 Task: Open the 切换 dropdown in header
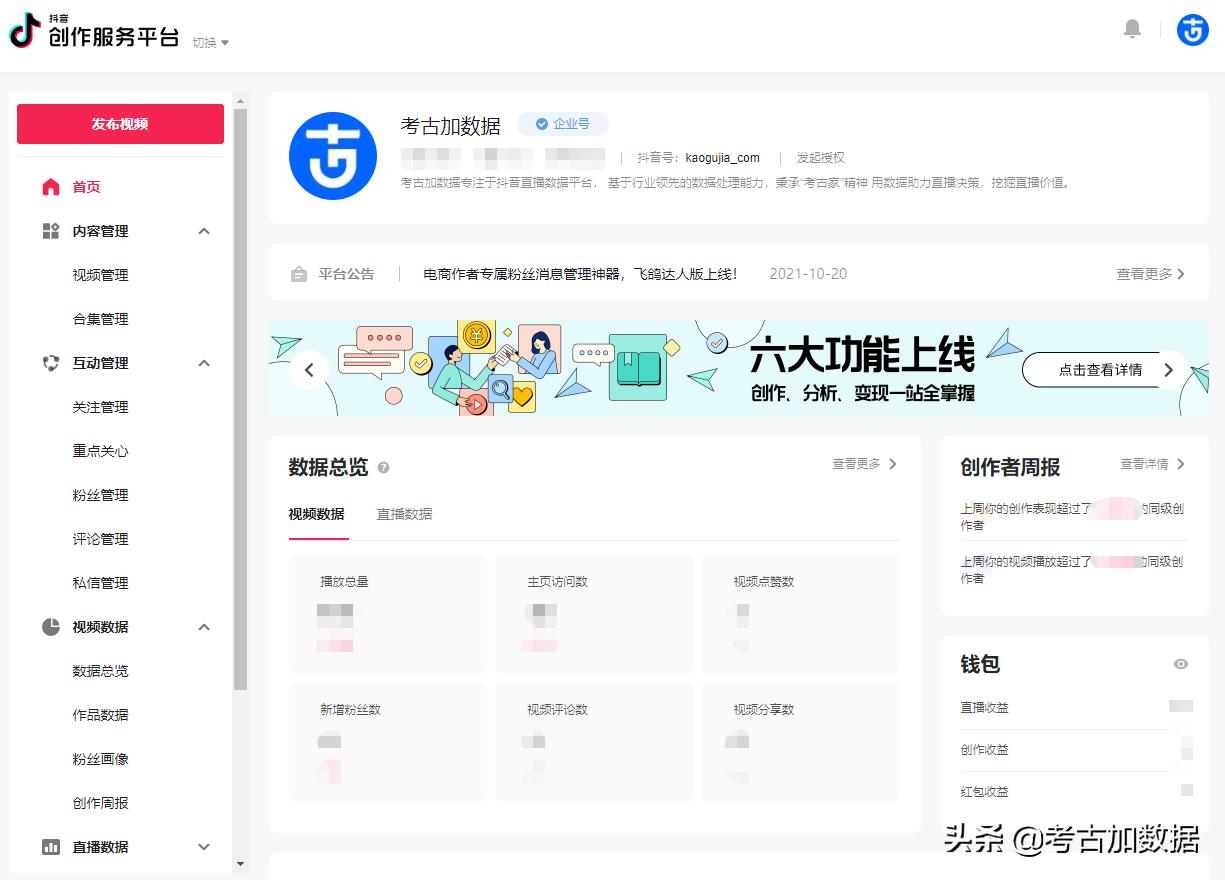point(211,43)
